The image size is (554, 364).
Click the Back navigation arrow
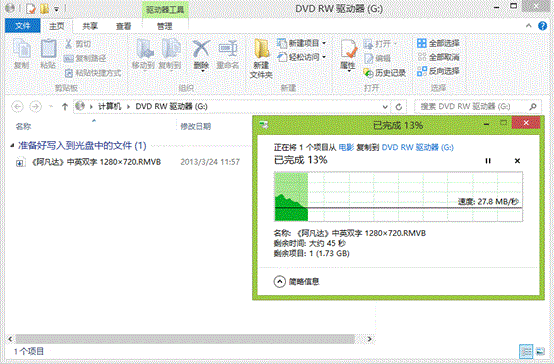[x=17, y=106]
